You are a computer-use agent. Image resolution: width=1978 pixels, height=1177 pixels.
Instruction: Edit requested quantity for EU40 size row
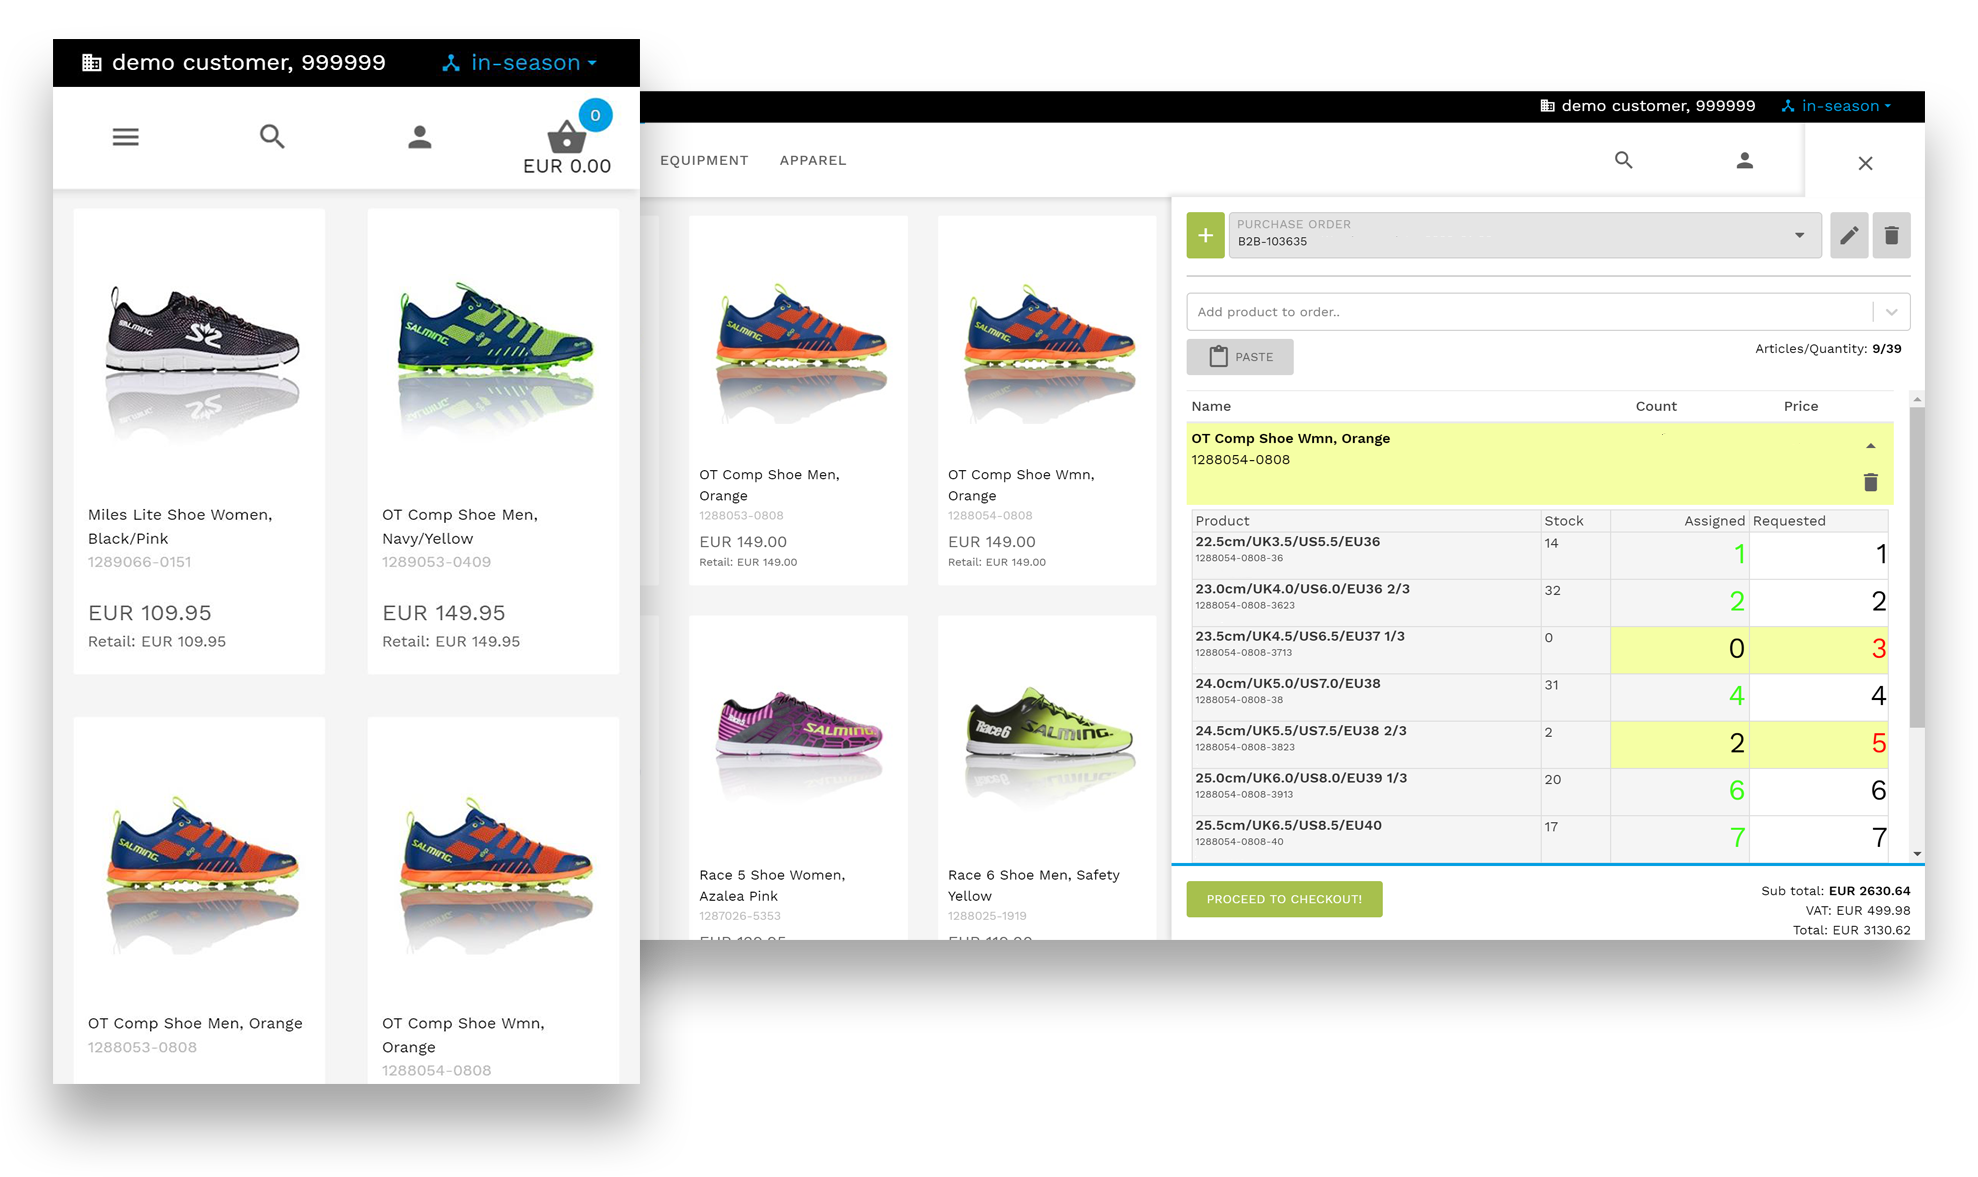1819,837
